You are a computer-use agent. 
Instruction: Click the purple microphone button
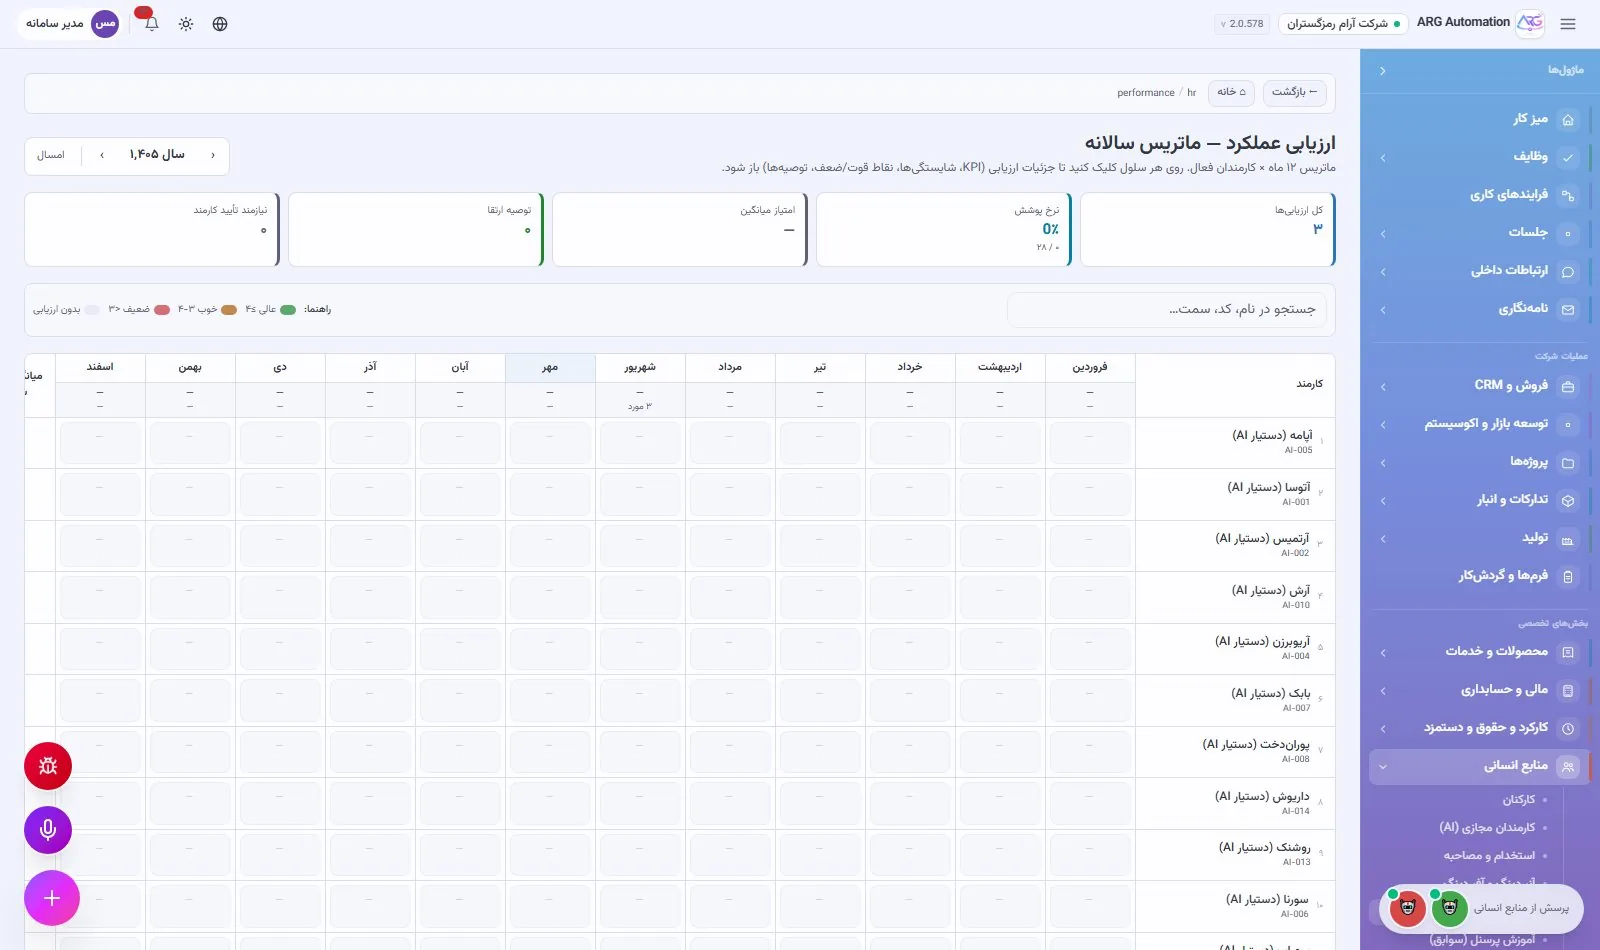tap(48, 830)
